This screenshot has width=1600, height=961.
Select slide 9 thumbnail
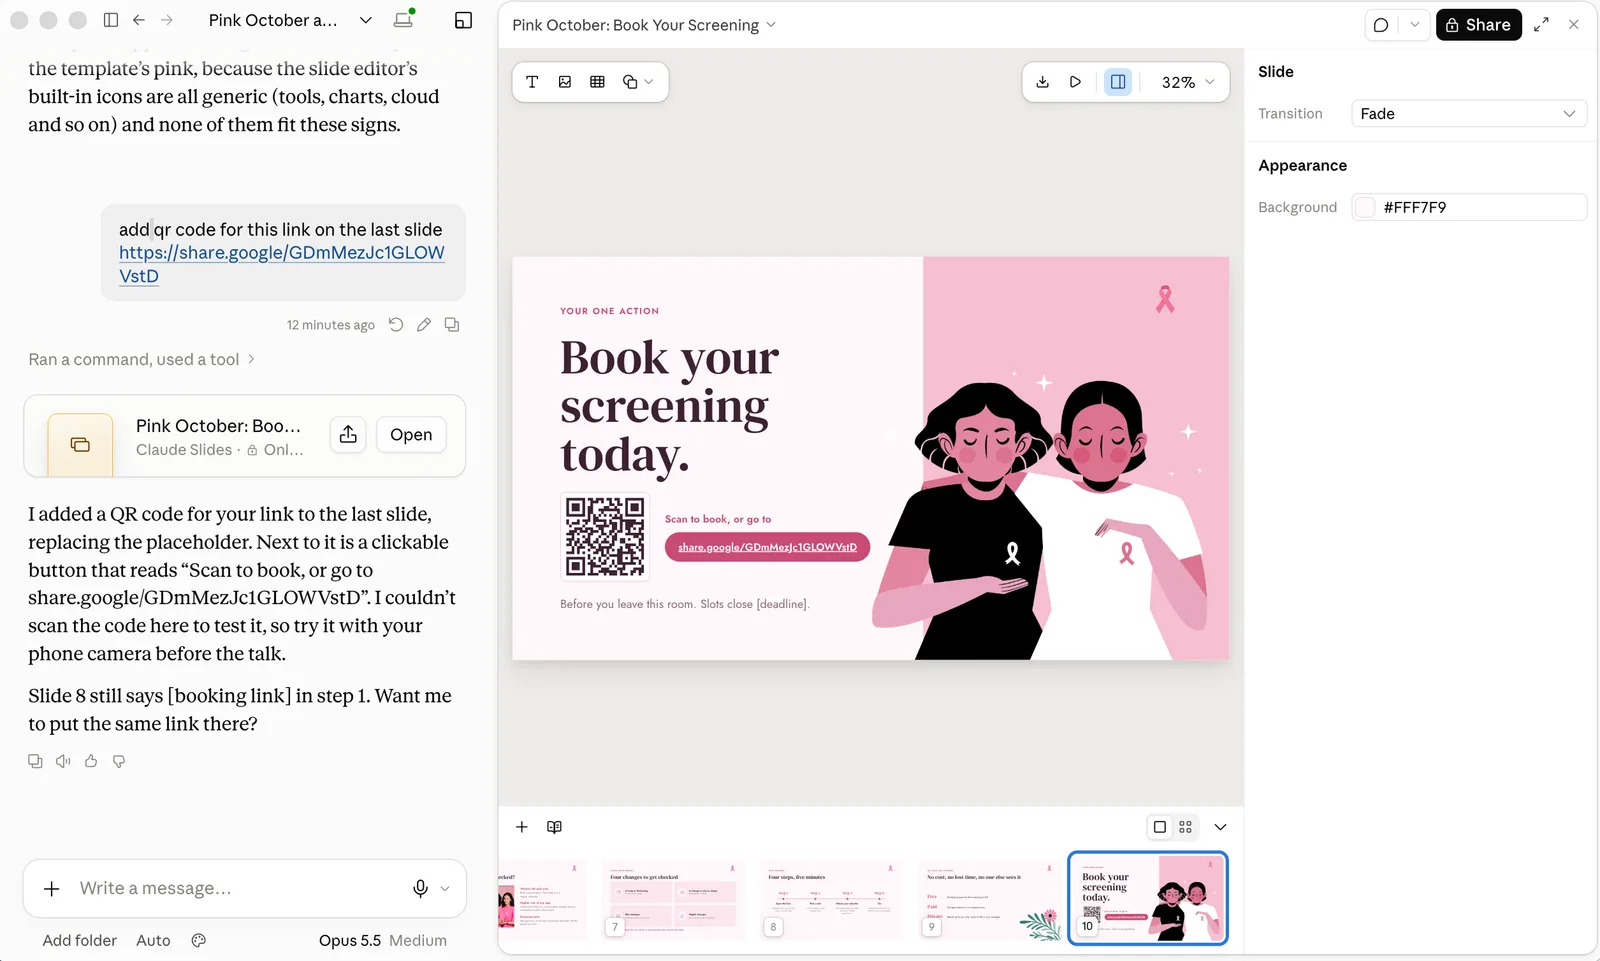tap(990, 899)
